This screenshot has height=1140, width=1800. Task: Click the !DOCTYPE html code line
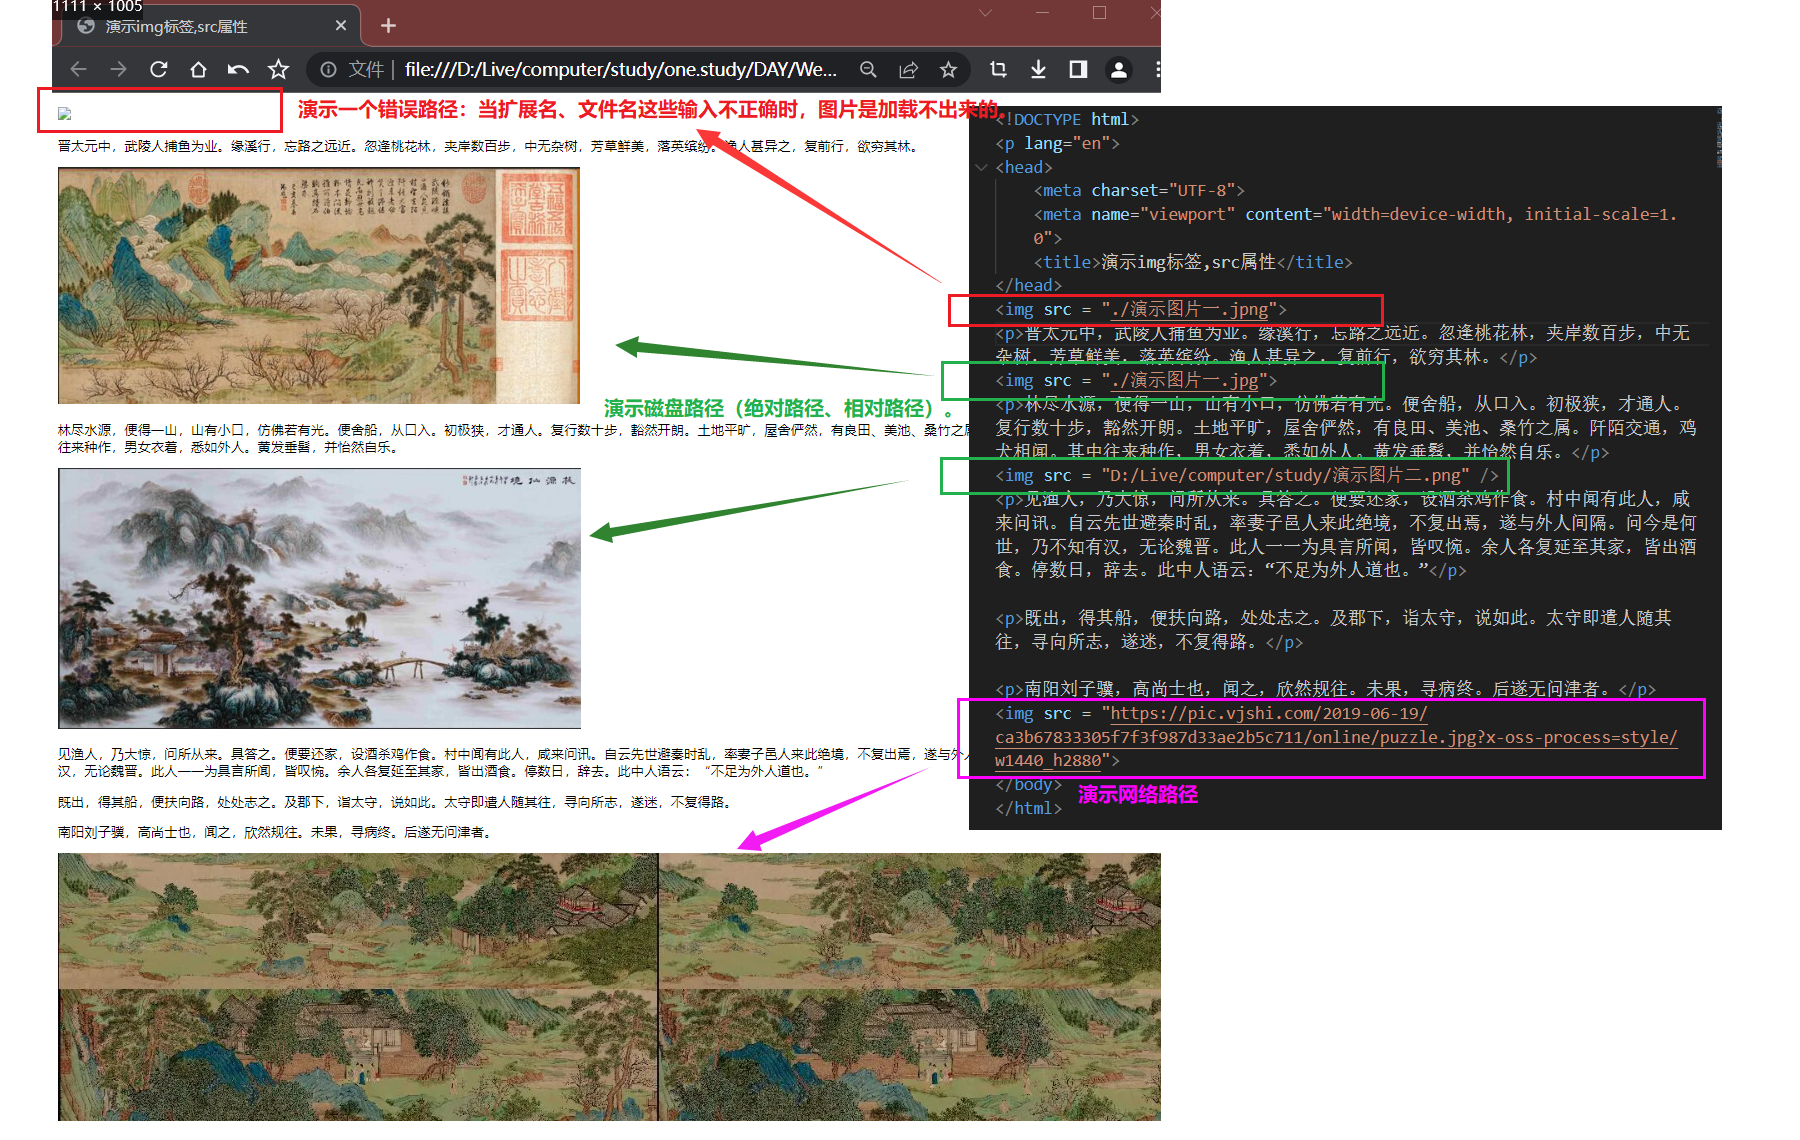pyautogui.click(x=1067, y=119)
